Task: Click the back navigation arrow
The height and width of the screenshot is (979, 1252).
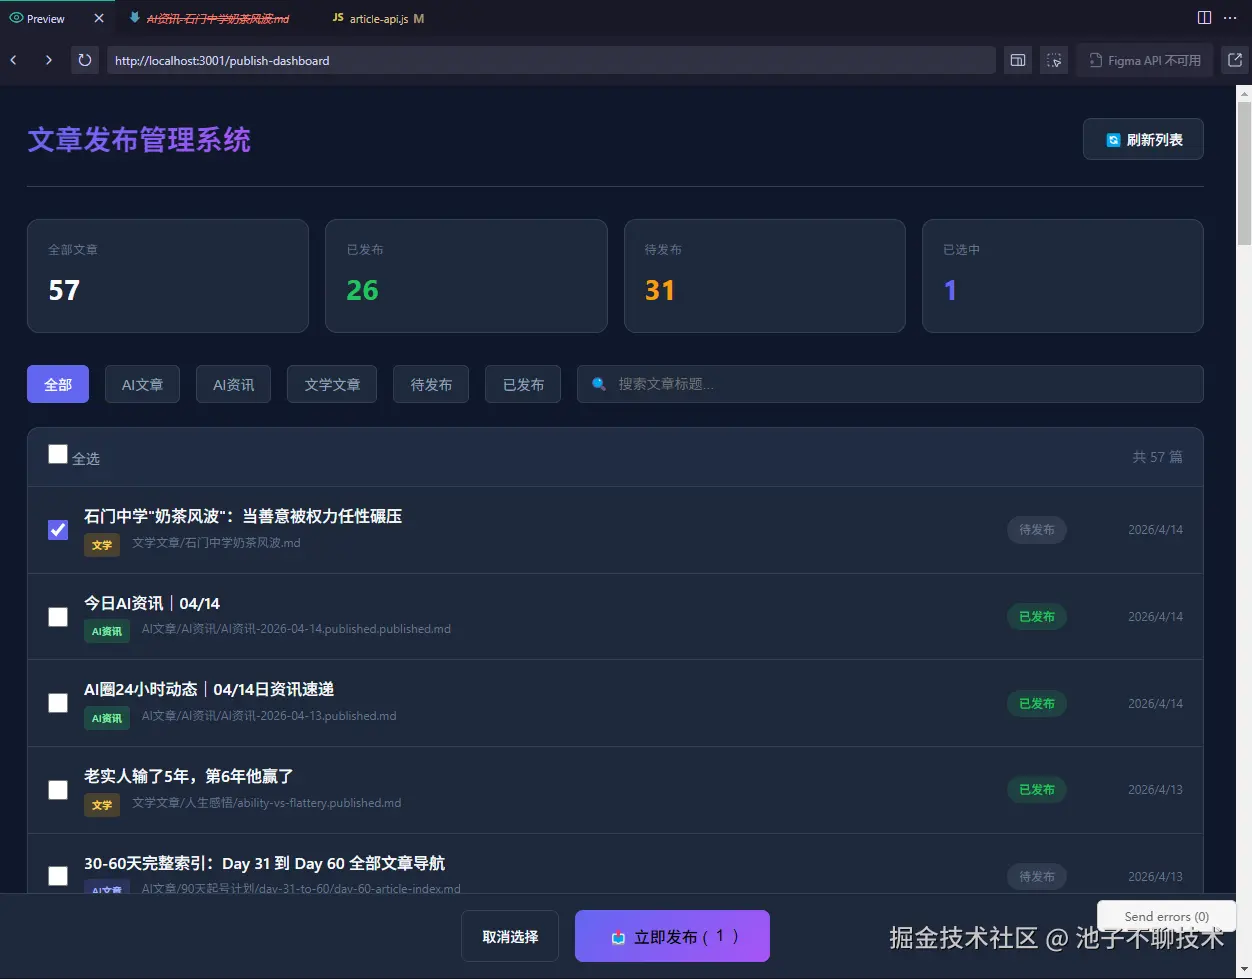Action: click(x=13, y=60)
